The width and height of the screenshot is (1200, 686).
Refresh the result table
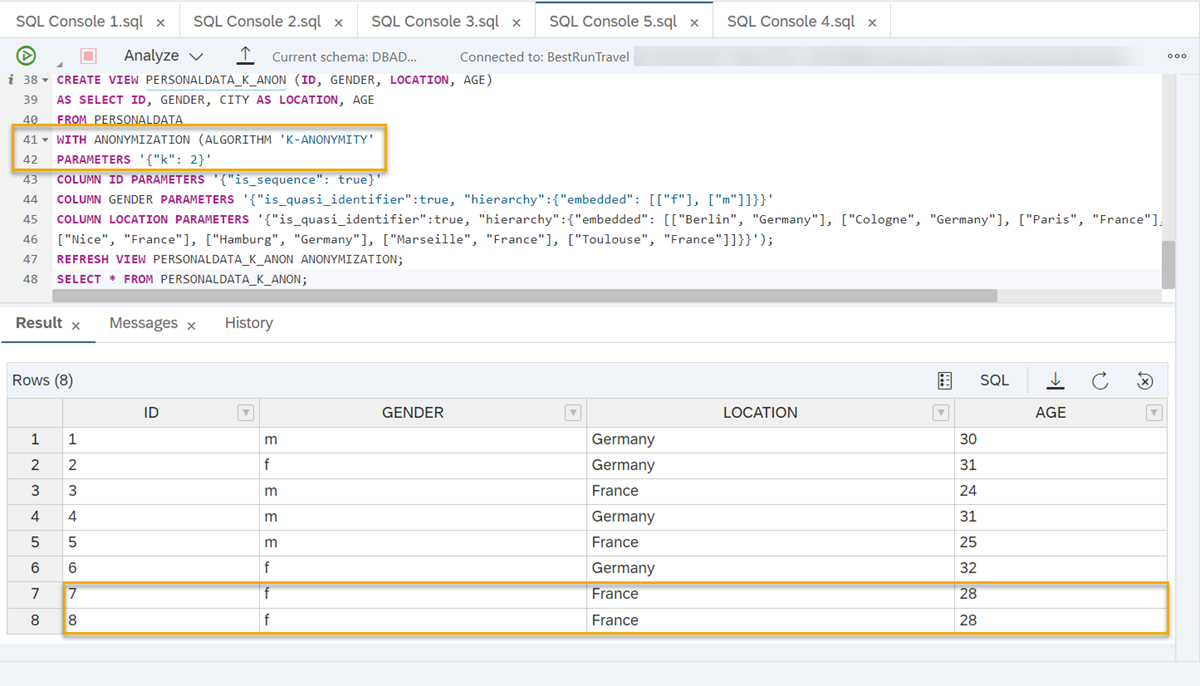1100,381
